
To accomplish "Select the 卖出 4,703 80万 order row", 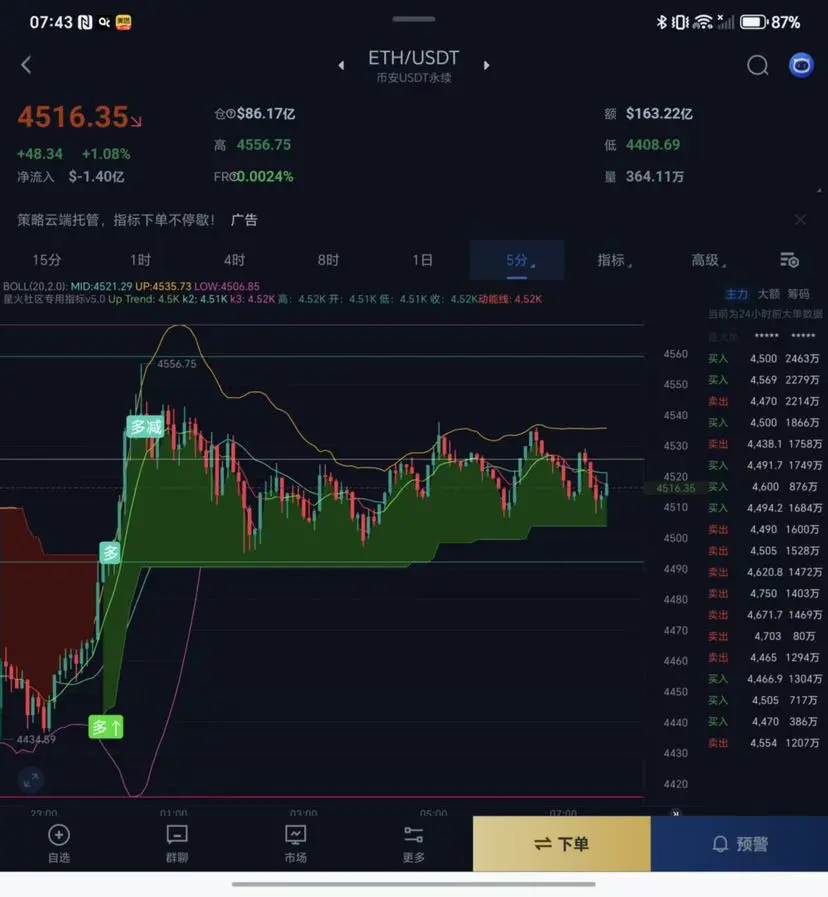I will (x=764, y=636).
